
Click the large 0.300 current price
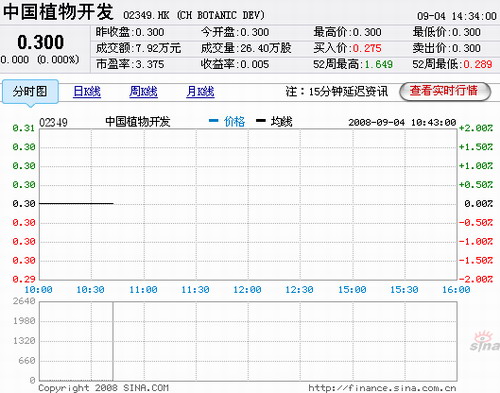tap(41, 42)
